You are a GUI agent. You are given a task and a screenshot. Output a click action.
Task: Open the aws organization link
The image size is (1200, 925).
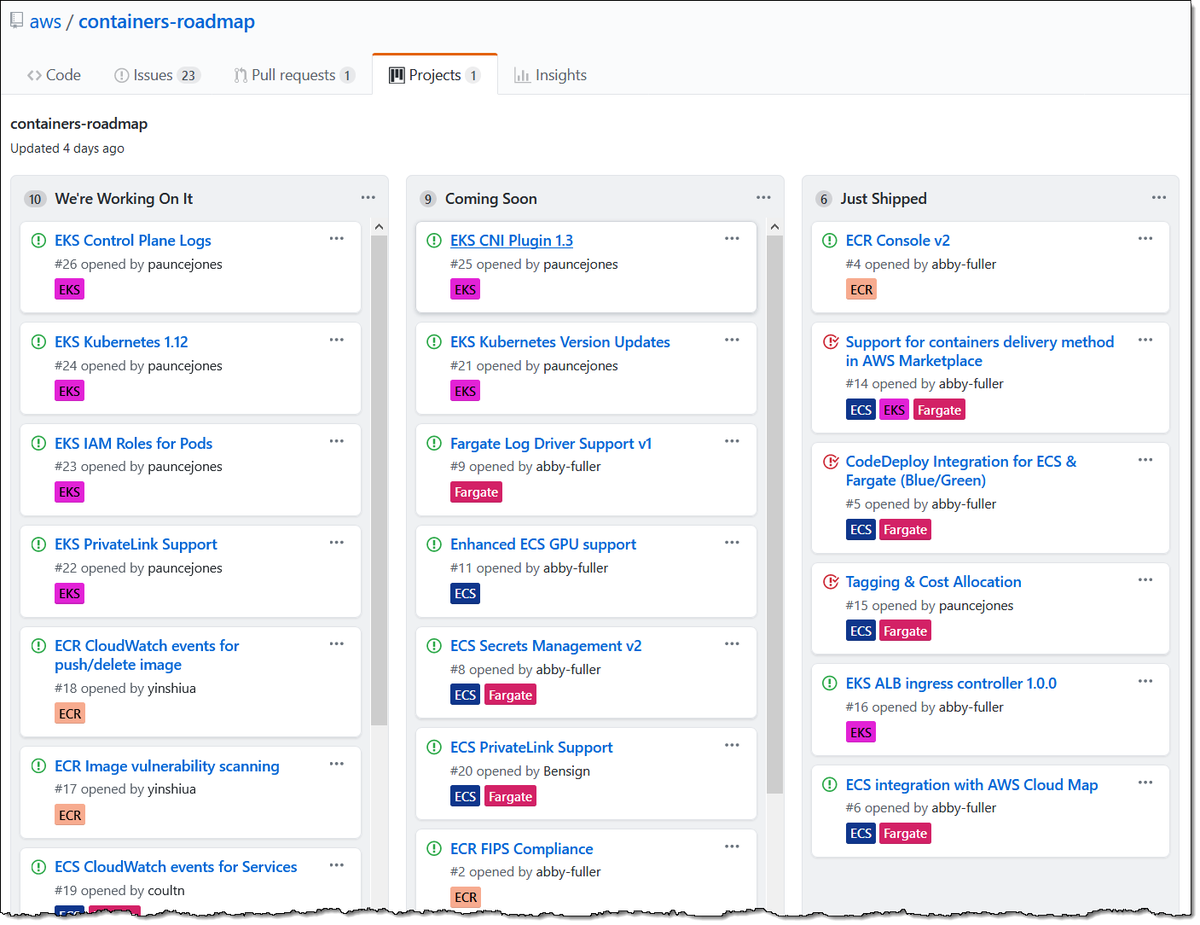(45, 21)
